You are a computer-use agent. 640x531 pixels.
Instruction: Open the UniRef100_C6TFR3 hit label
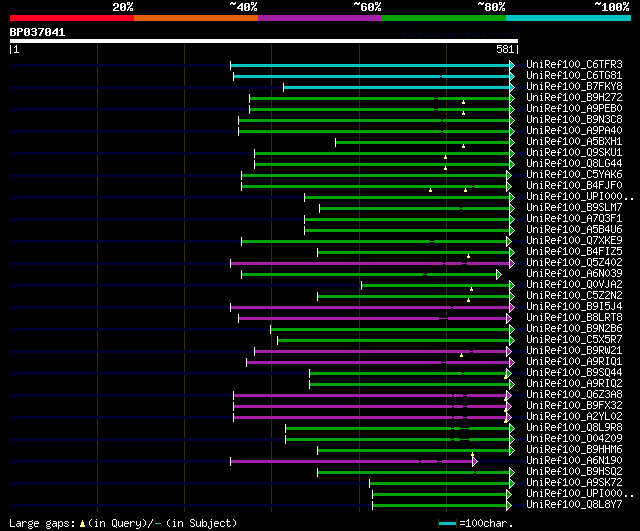point(574,64)
